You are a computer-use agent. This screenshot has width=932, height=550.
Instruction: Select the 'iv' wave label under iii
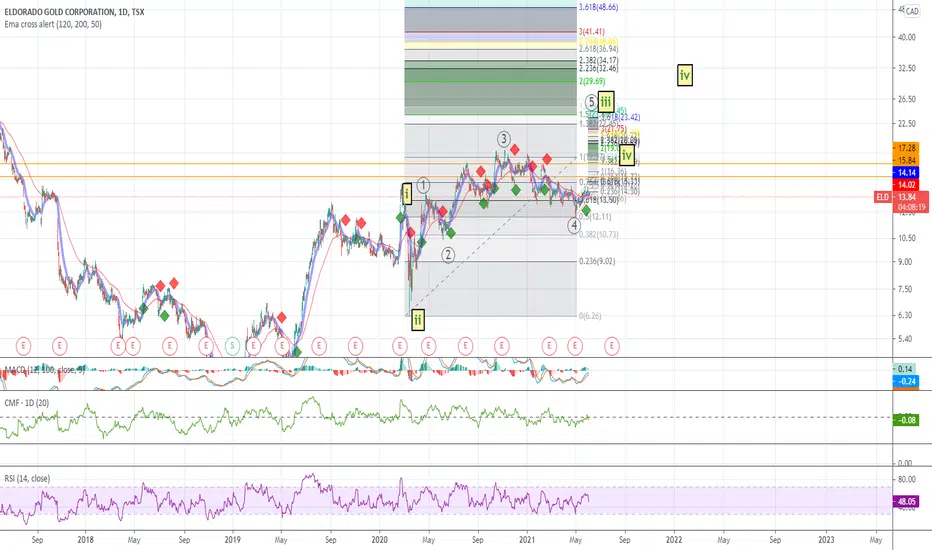click(626, 156)
